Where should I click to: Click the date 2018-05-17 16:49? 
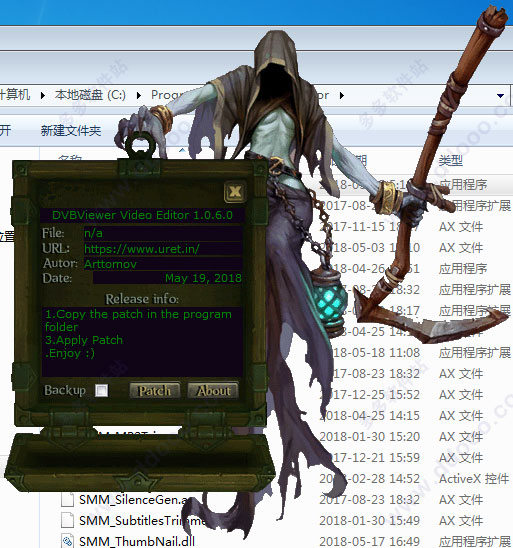tap(369, 541)
